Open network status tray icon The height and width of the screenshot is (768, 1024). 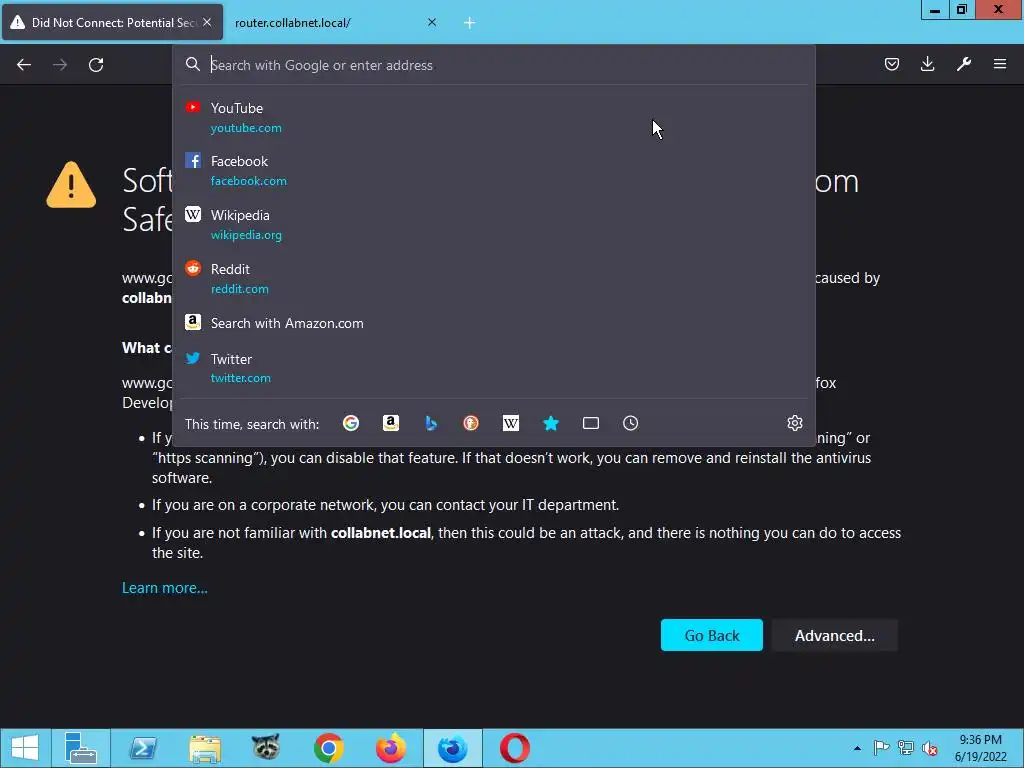(906, 748)
